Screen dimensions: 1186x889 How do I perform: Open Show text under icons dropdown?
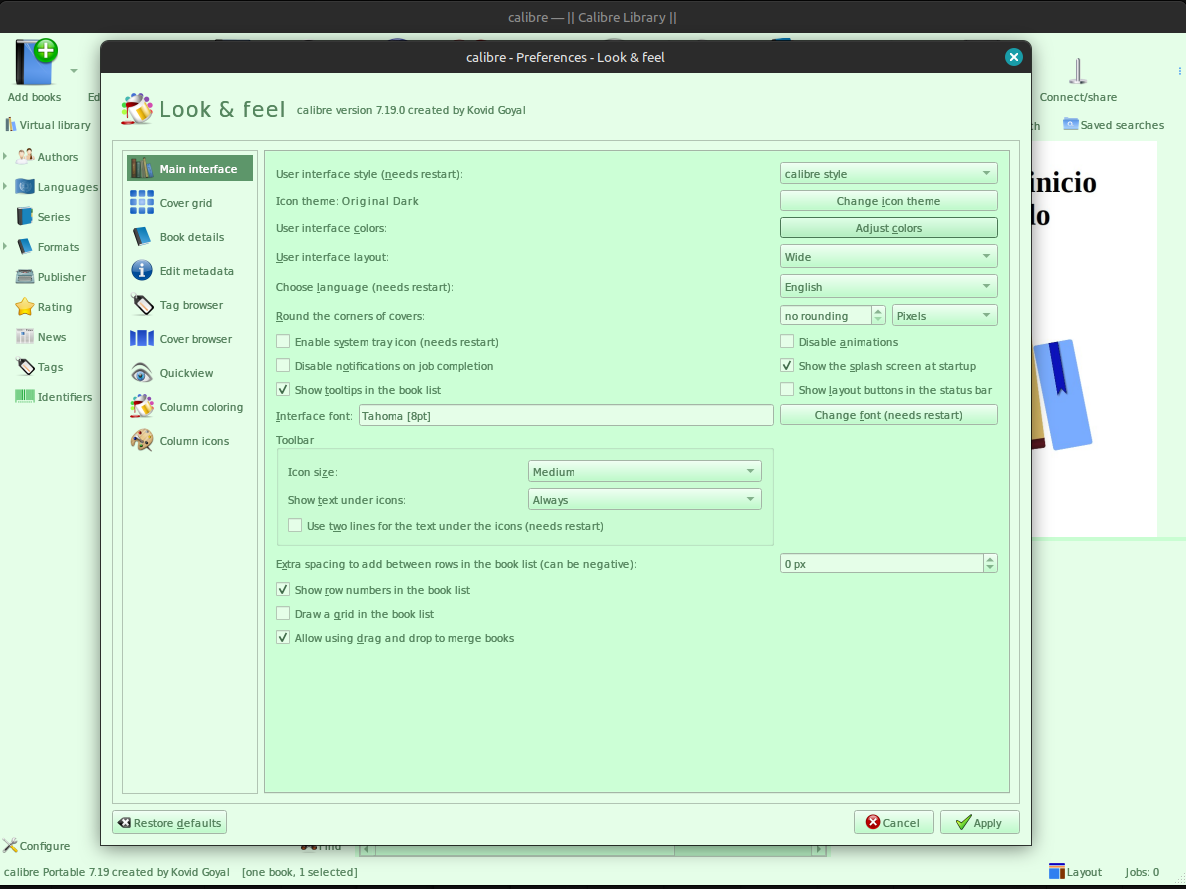coord(644,499)
